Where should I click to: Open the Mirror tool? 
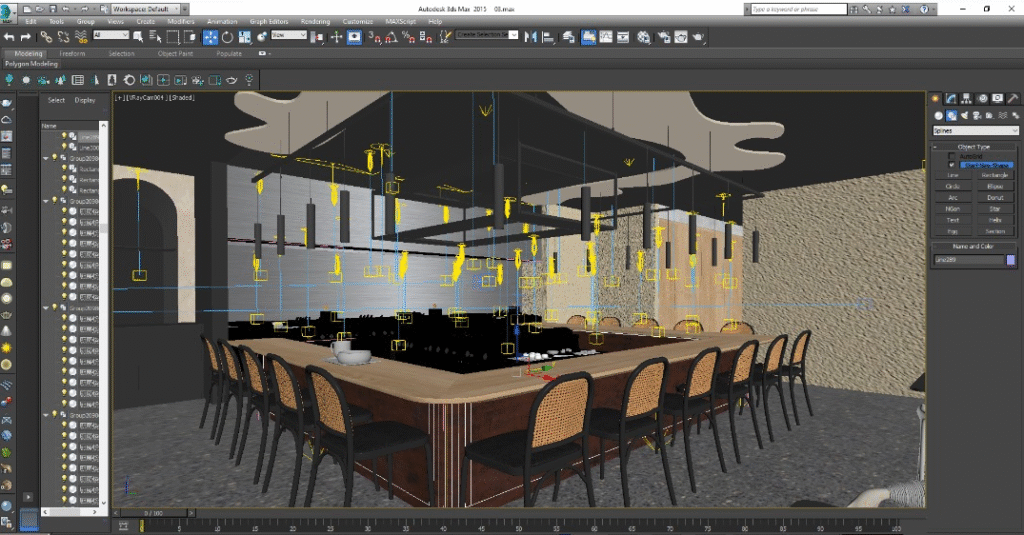coord(531,37)
